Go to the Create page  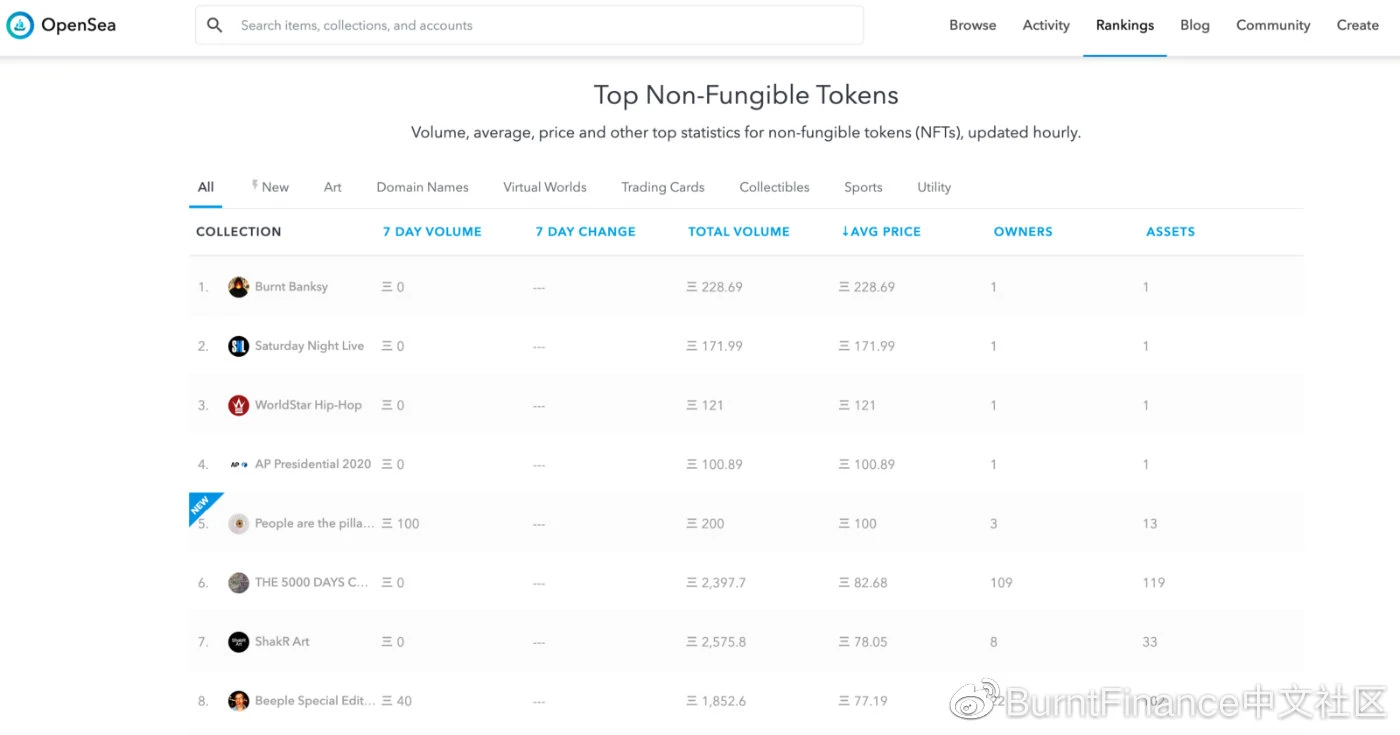(x=1358, y=25)
